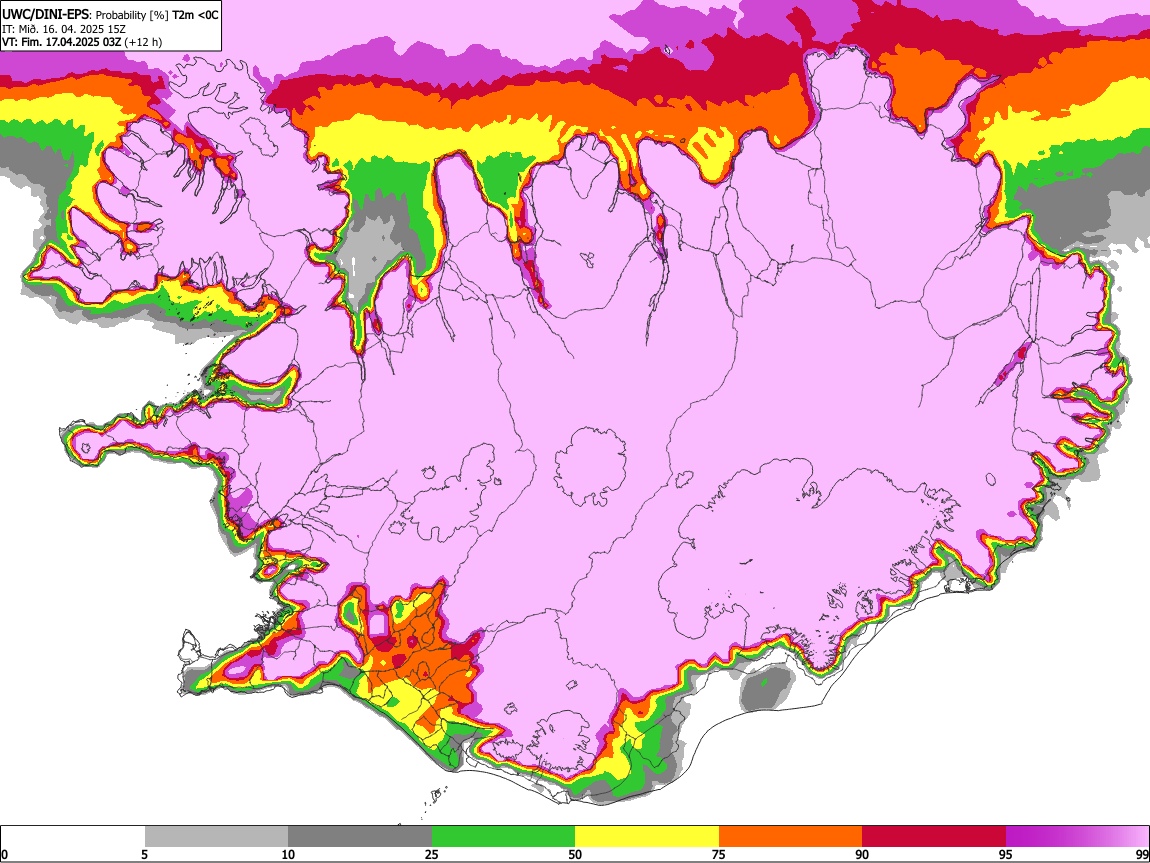Click the valid time line 'VT: Fim. 17.04.2025 03Z'
Screen dimensions: 1150x863
pyautogui.click(x=62, y=42)
